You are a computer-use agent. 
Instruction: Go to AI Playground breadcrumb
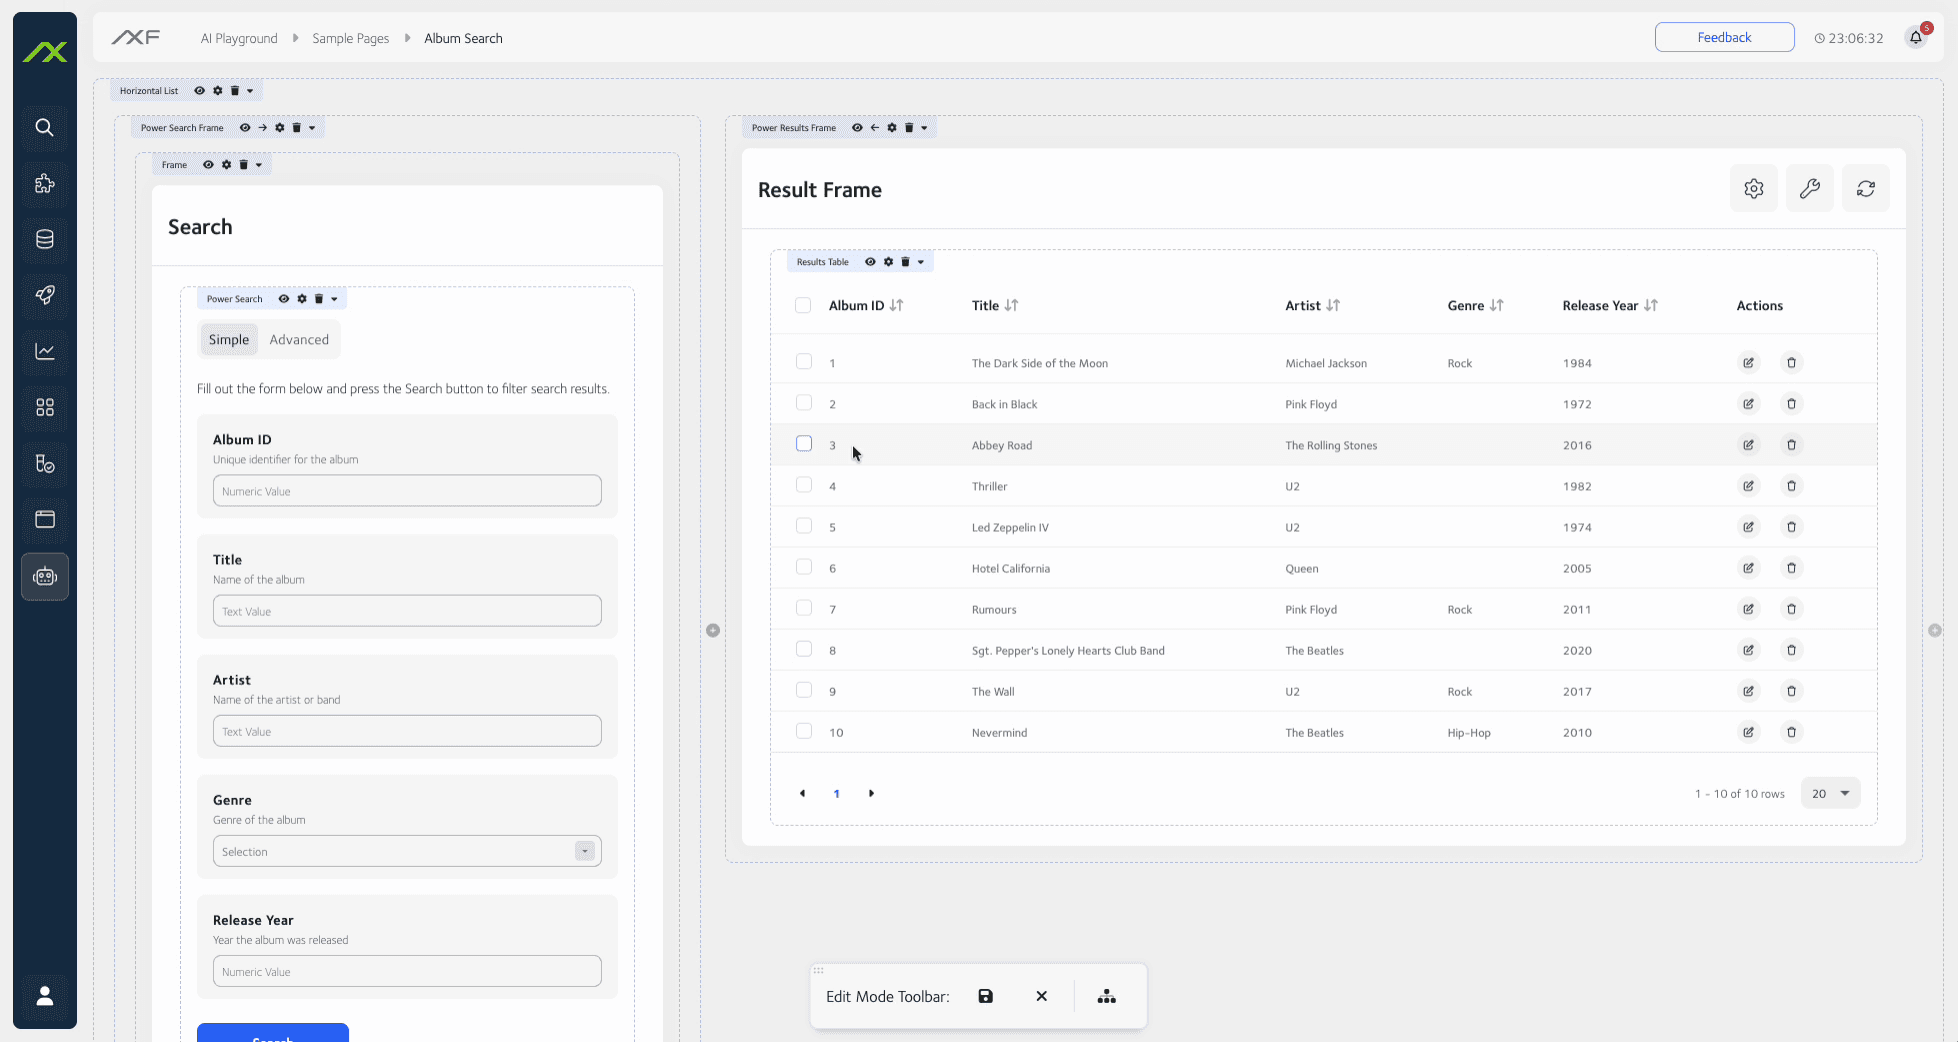tap(239, 38)
